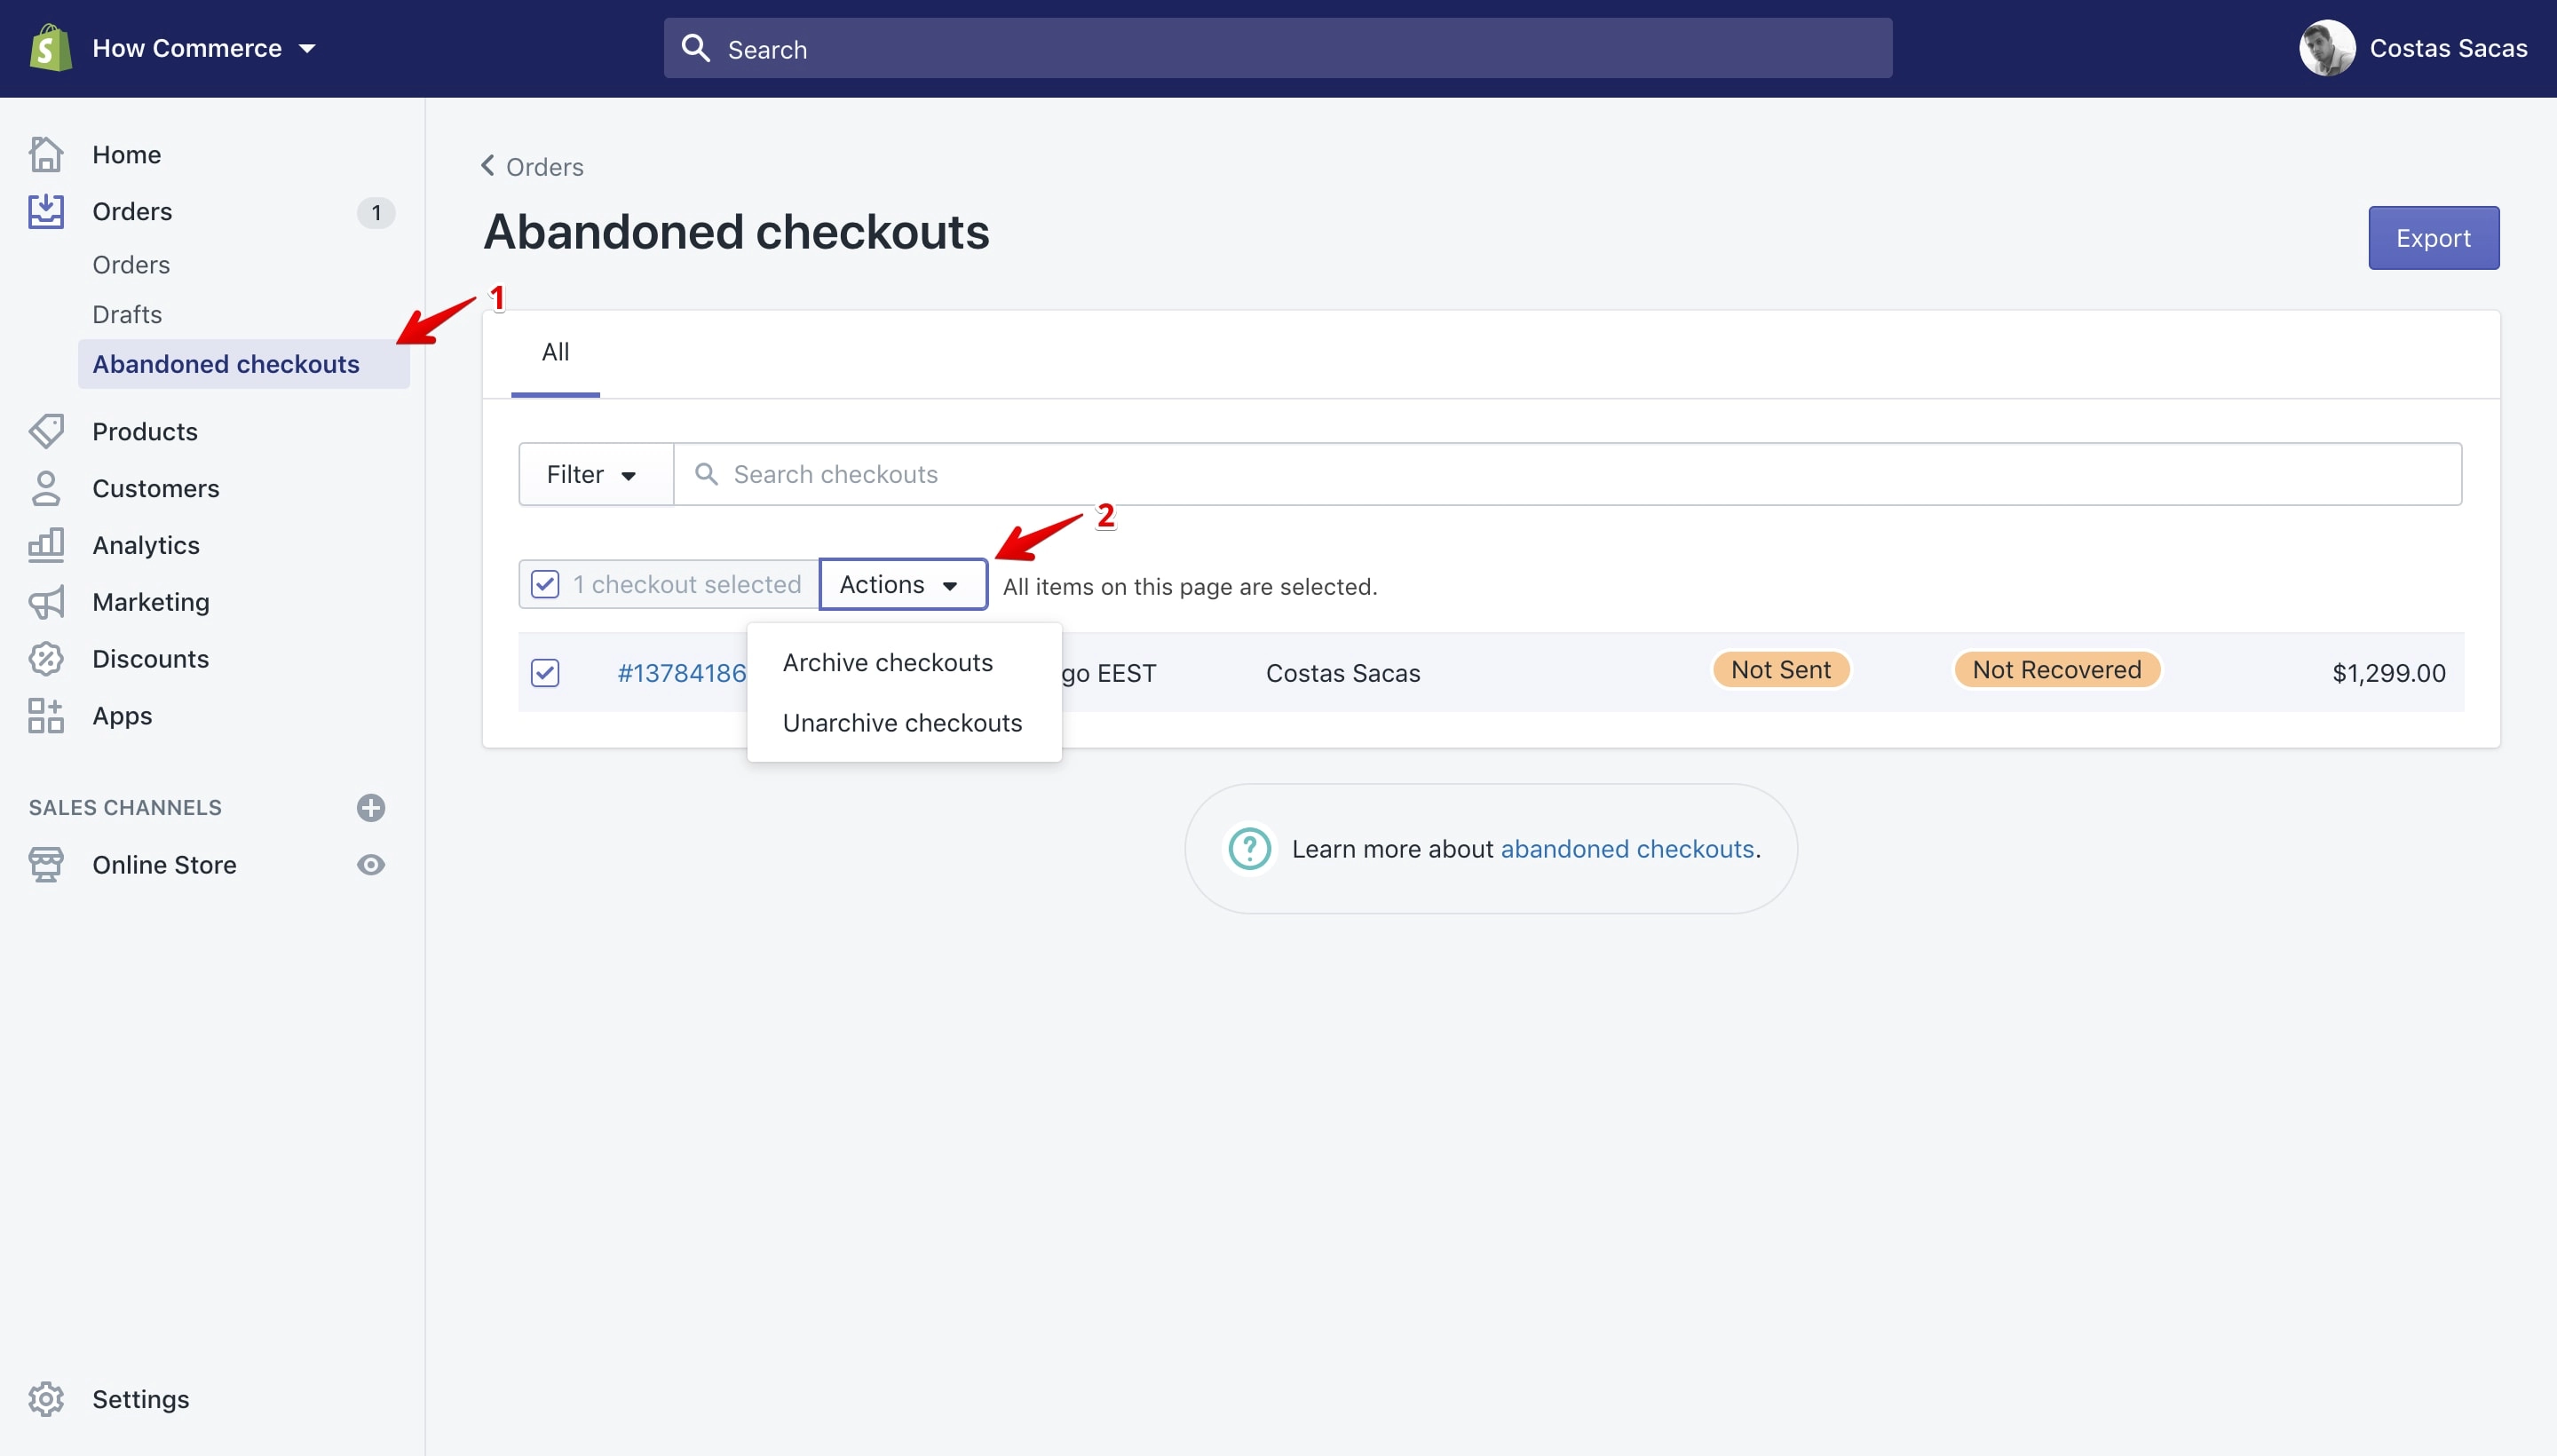Click the Analytics bar chart icon
Image resolution: width=2557 pixels, height=1456 pixels.
[46, 545]
